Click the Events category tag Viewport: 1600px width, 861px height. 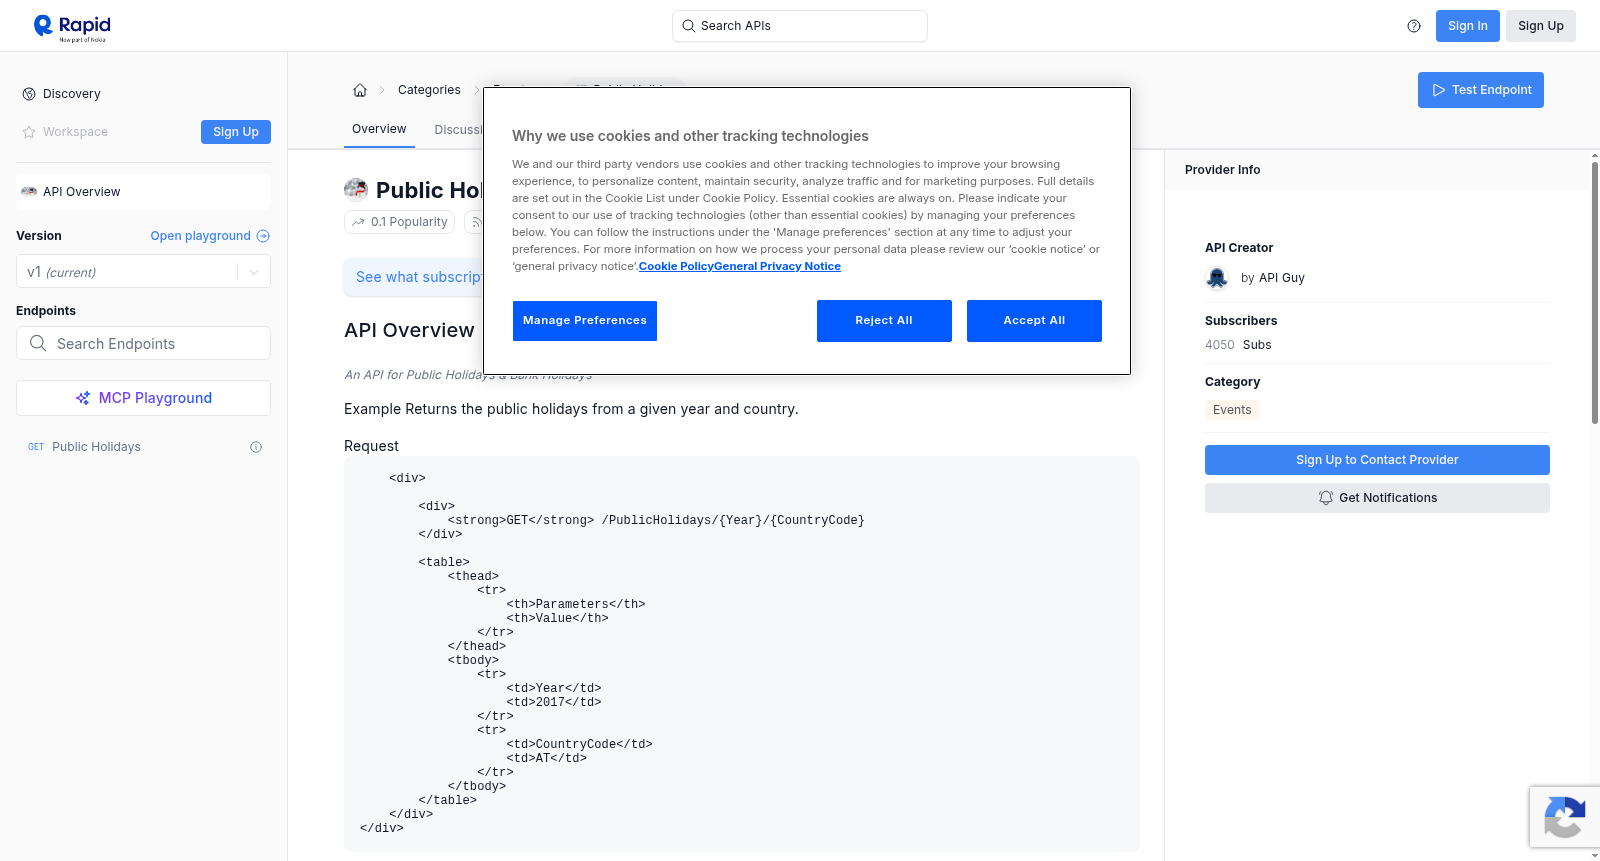coord(1232,410)
